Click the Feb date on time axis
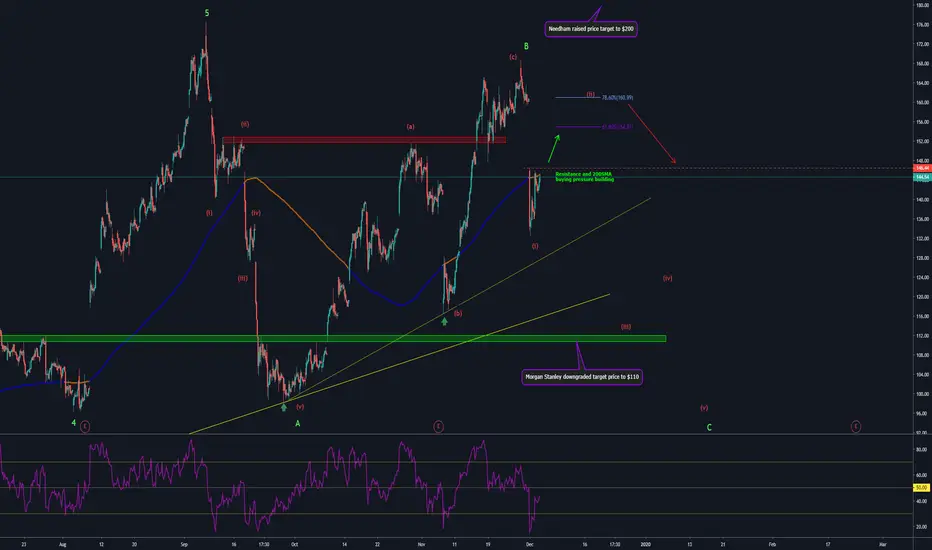This screenshot has height=550, width=932. pos(772,544)
